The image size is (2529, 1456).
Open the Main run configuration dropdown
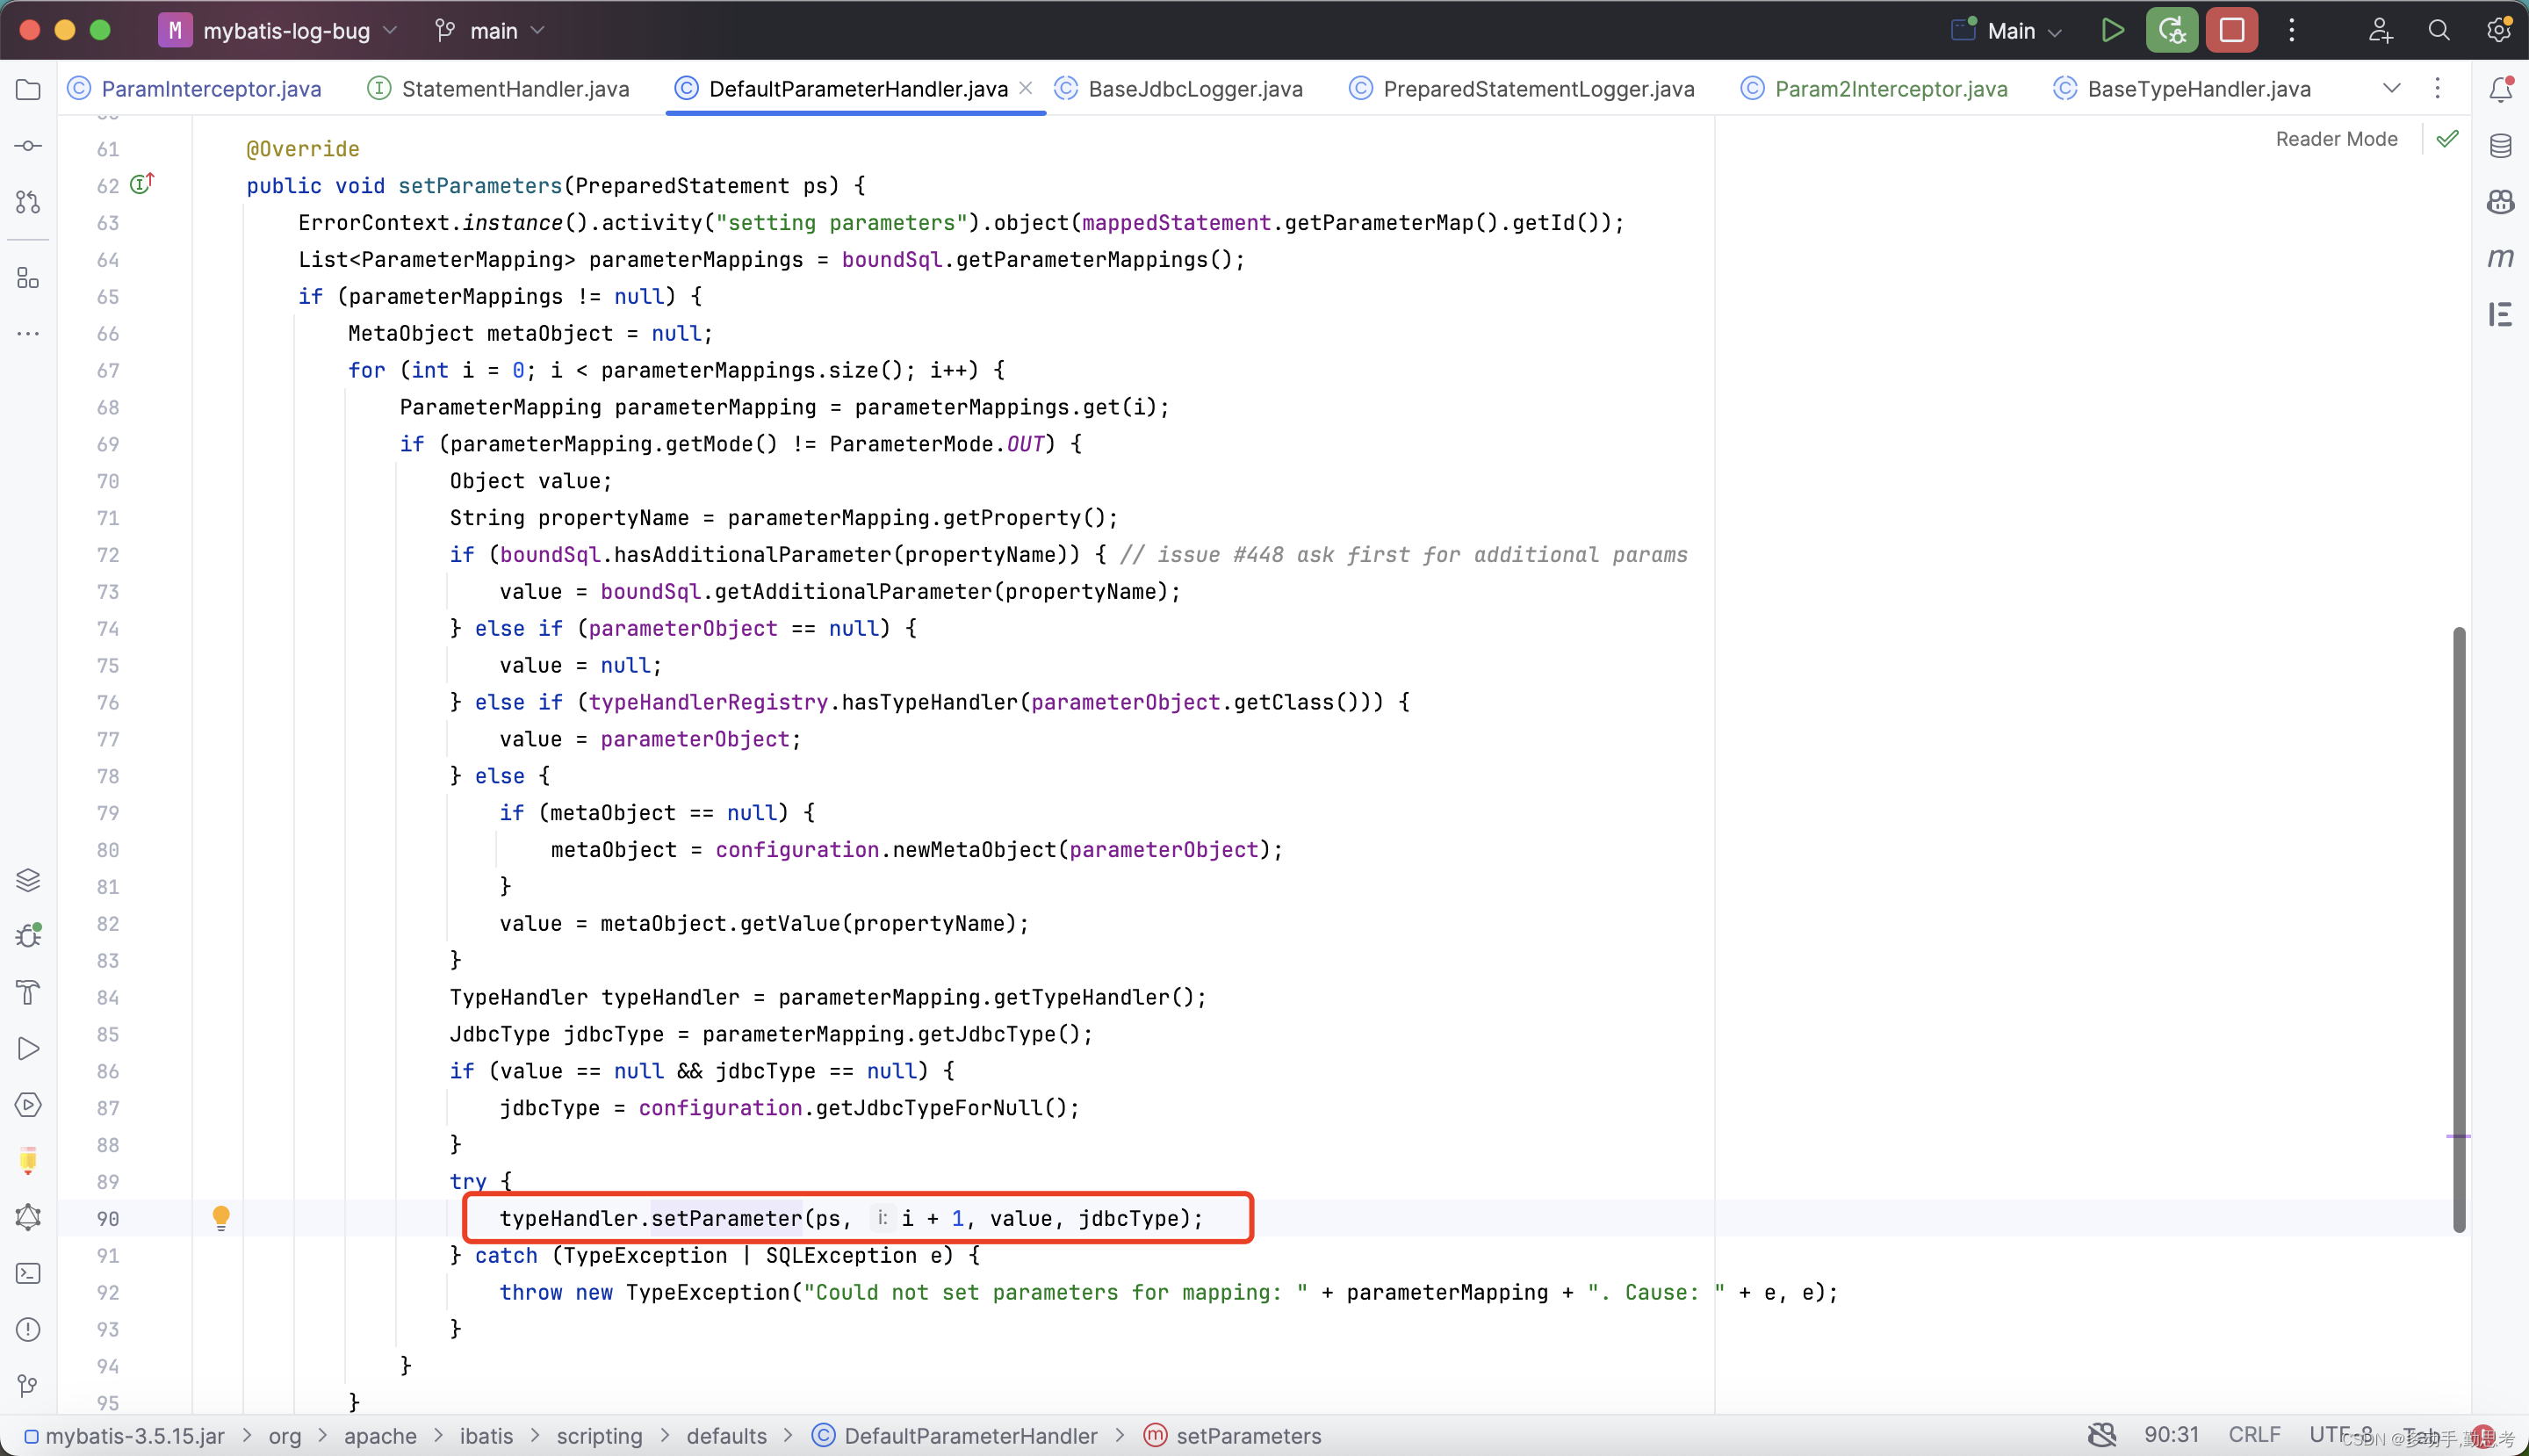coord(2007,31)
